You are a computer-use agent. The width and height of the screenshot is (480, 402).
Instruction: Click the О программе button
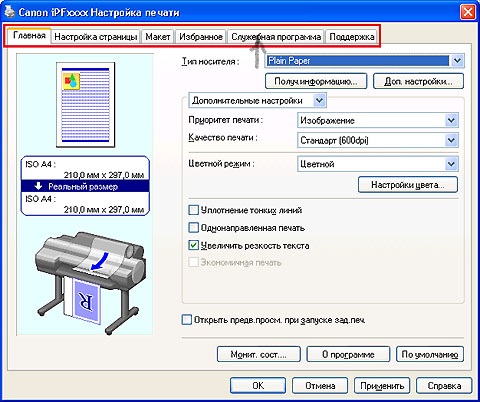348,354
